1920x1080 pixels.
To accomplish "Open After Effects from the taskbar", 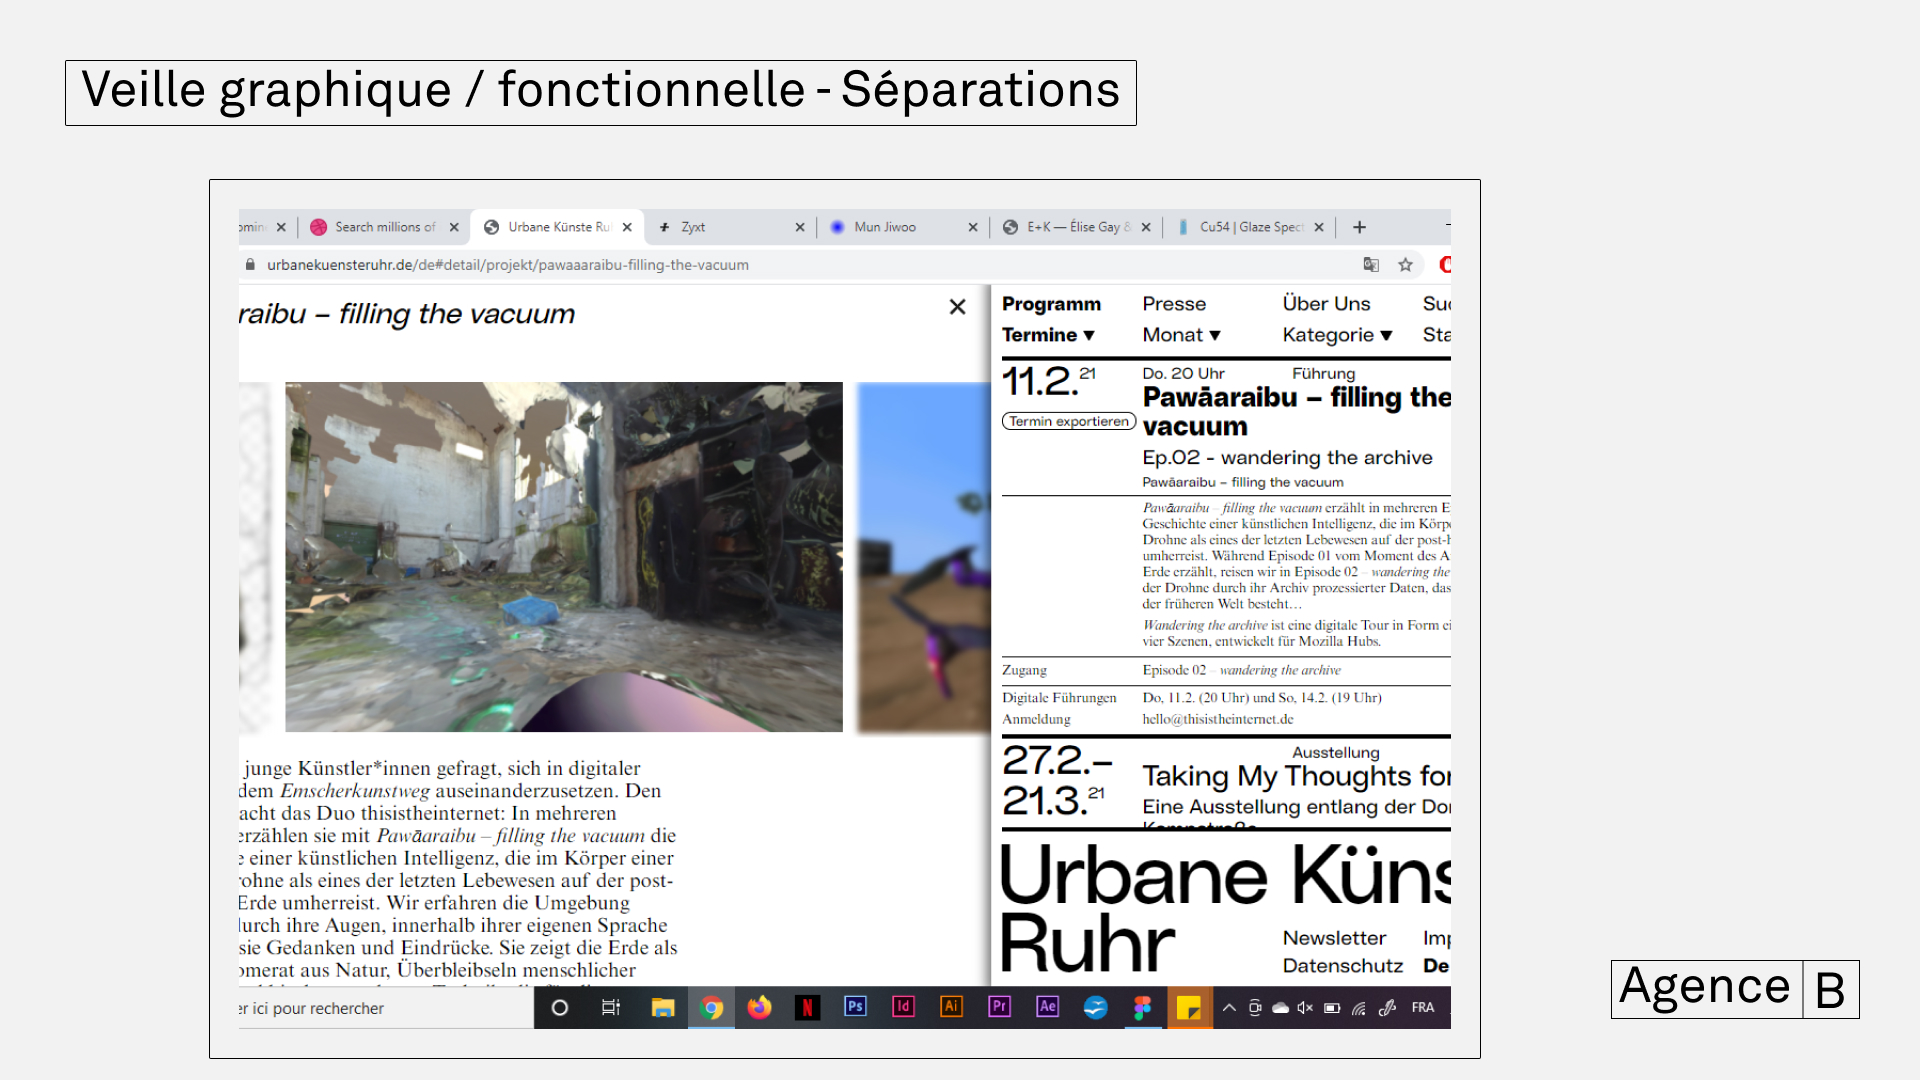I will pyautogui.click(x=1047, y=1007).
